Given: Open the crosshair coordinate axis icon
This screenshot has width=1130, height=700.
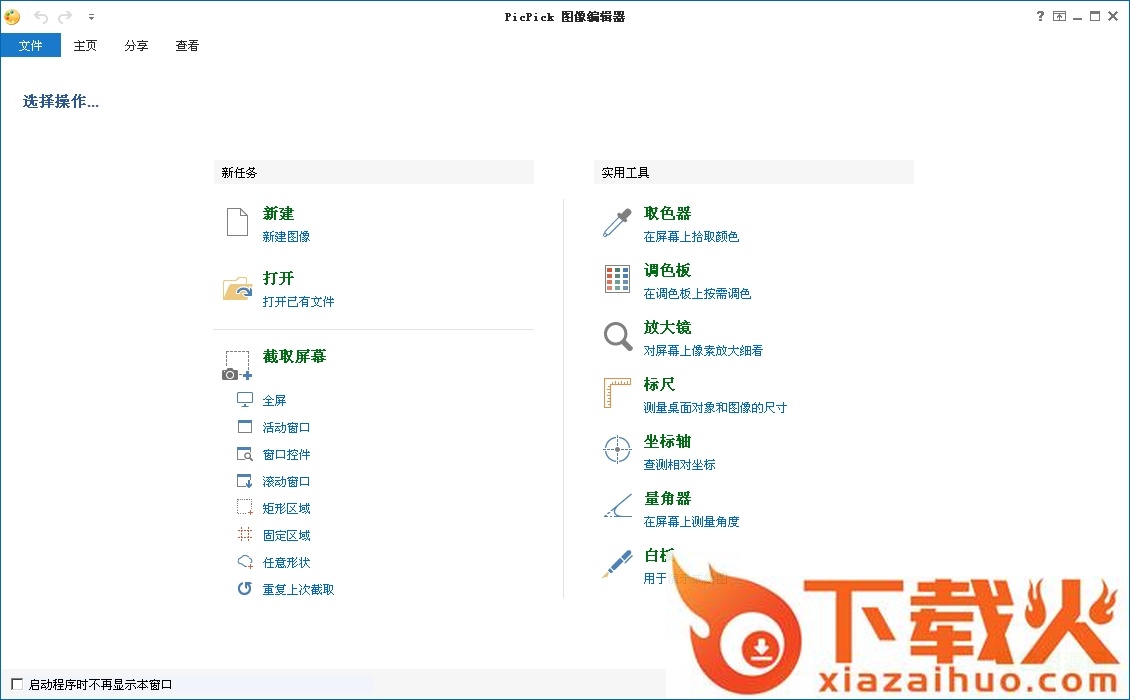Looking at the screenshot, I should [617, 450].
